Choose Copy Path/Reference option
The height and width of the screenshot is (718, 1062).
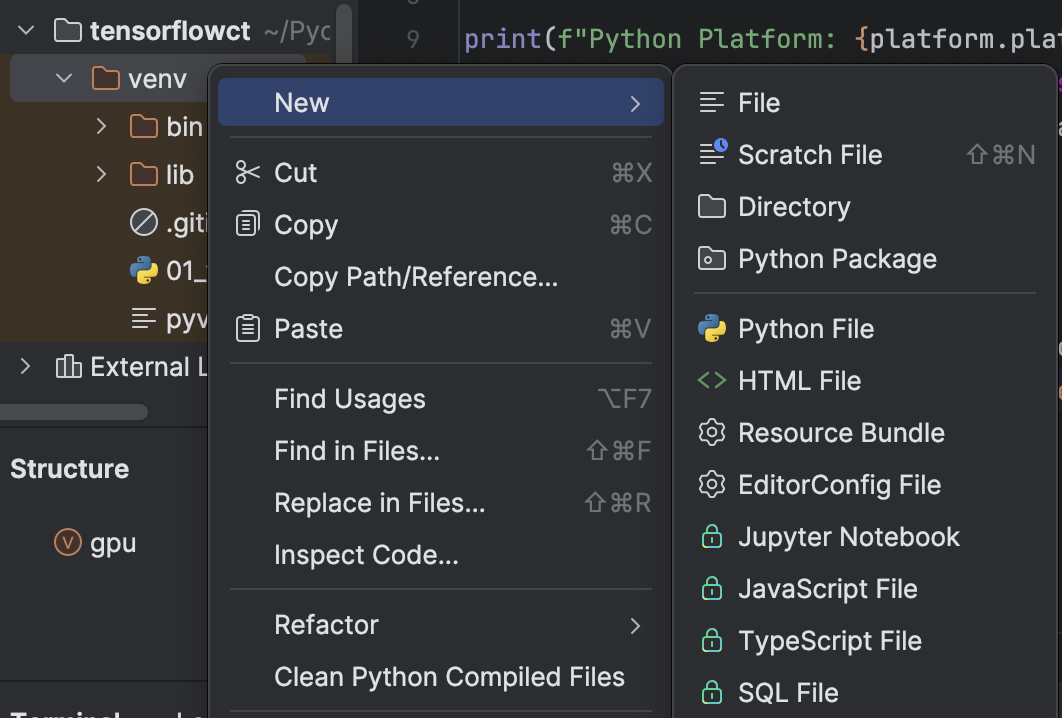click(x=416, y=277)
